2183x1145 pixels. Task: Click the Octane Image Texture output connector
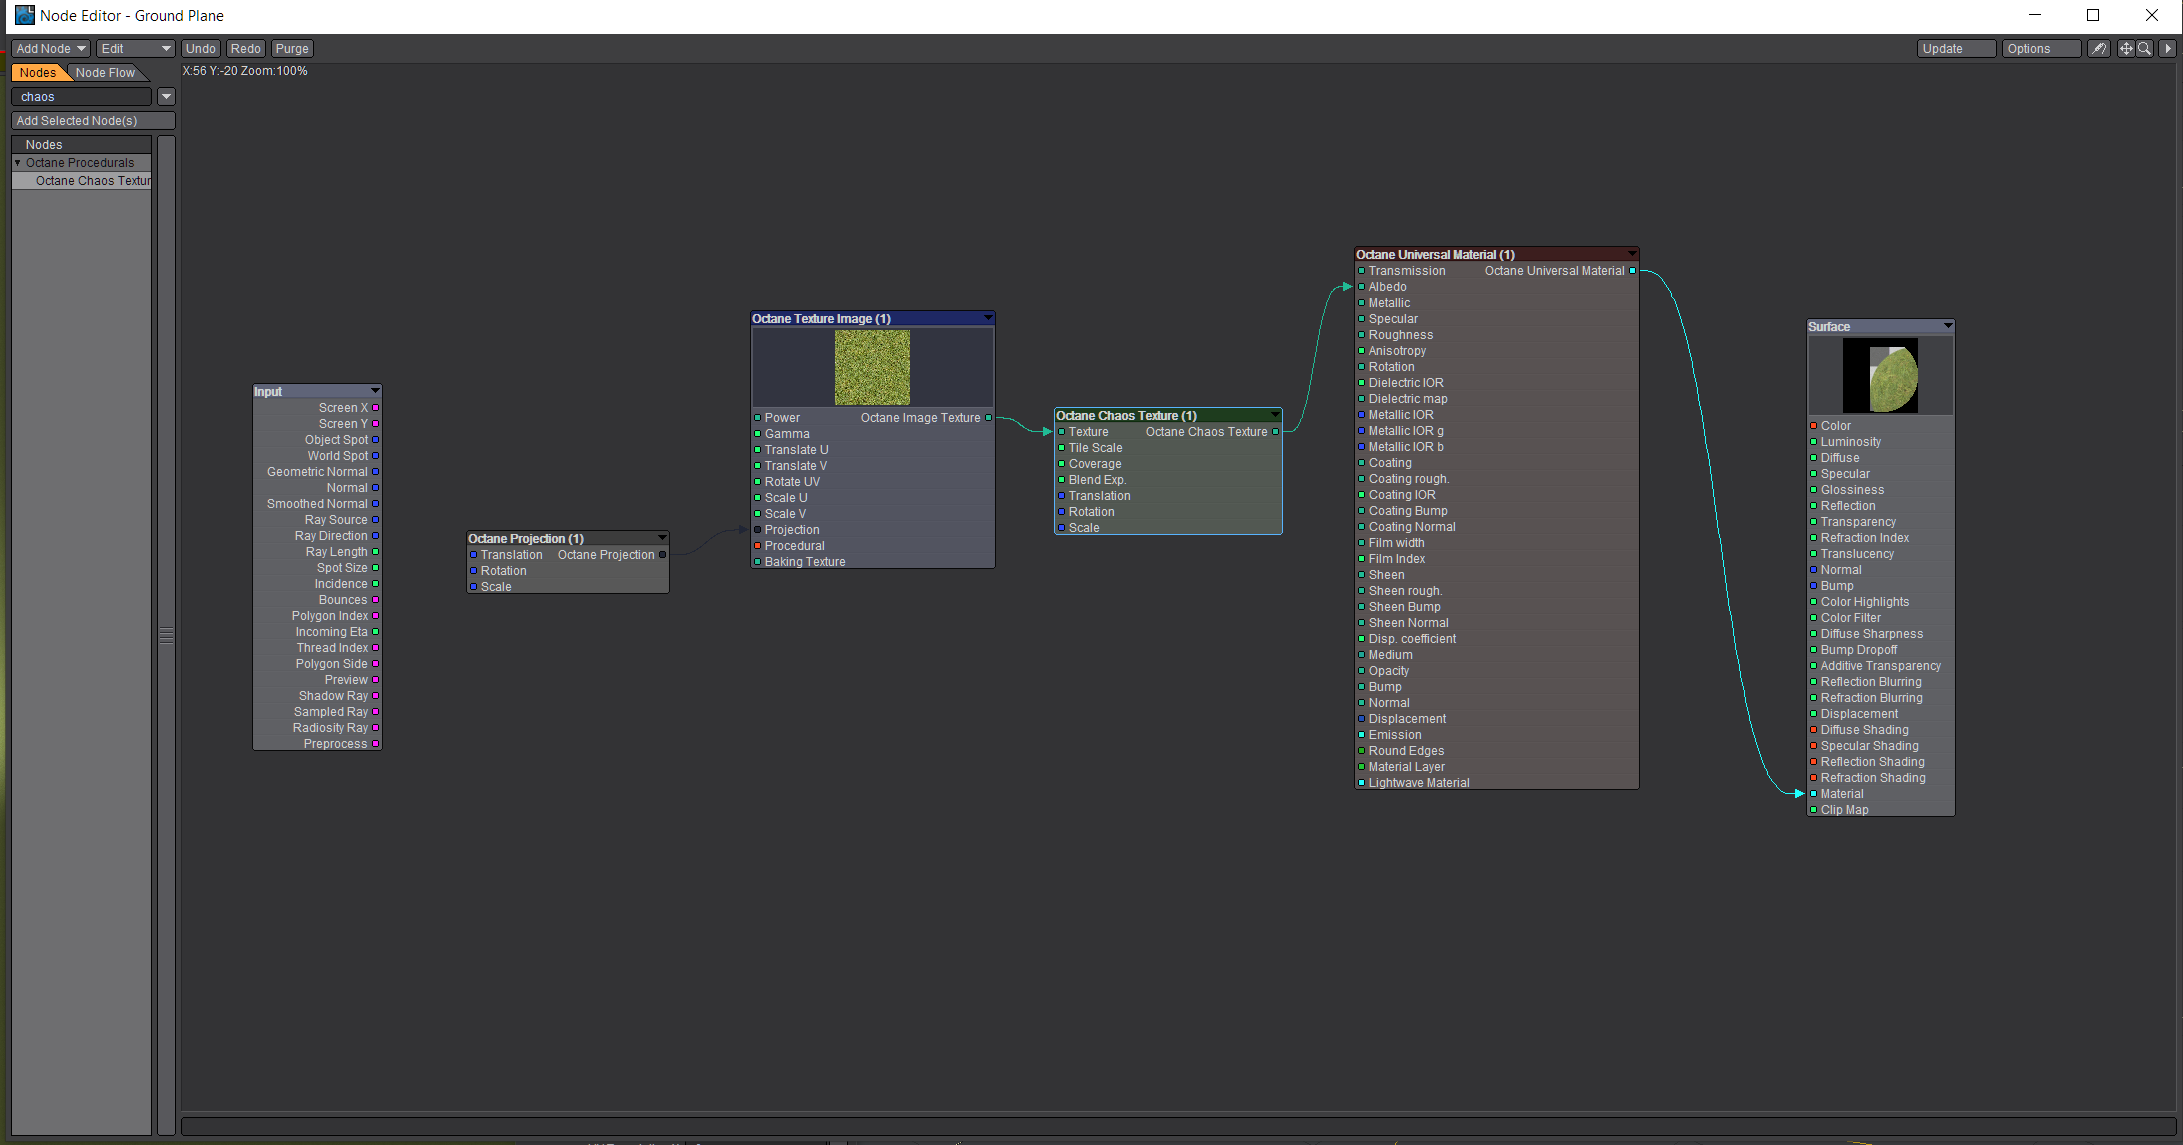pyautogui.click(x=989, y=418)
